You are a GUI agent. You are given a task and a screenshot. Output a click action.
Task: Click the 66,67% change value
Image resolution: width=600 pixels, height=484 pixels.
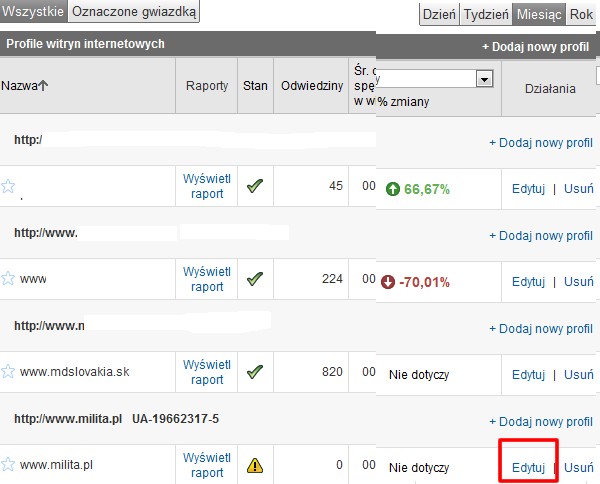point(427,189)
